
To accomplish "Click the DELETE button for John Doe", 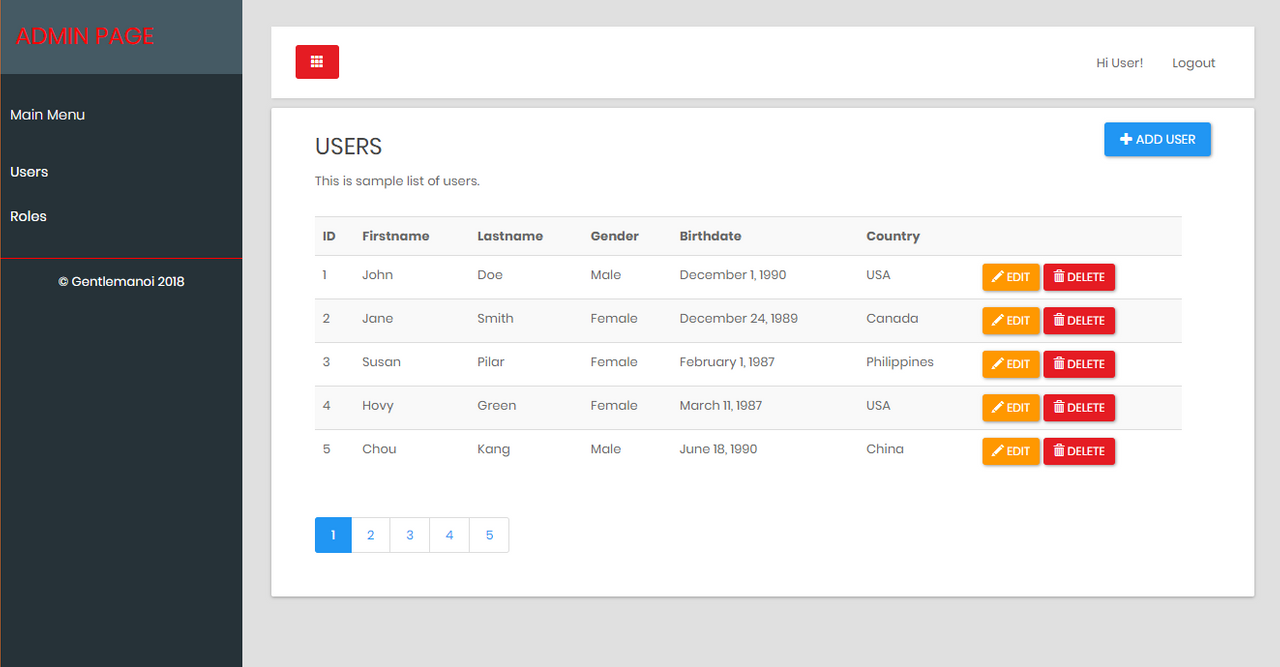I will 1079,276.
